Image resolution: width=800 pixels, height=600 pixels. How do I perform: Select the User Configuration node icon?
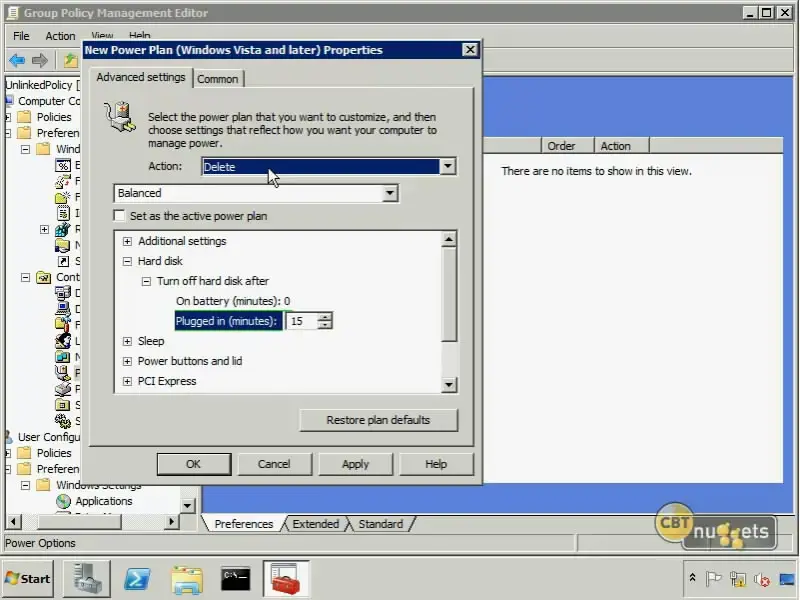[9, 437]
